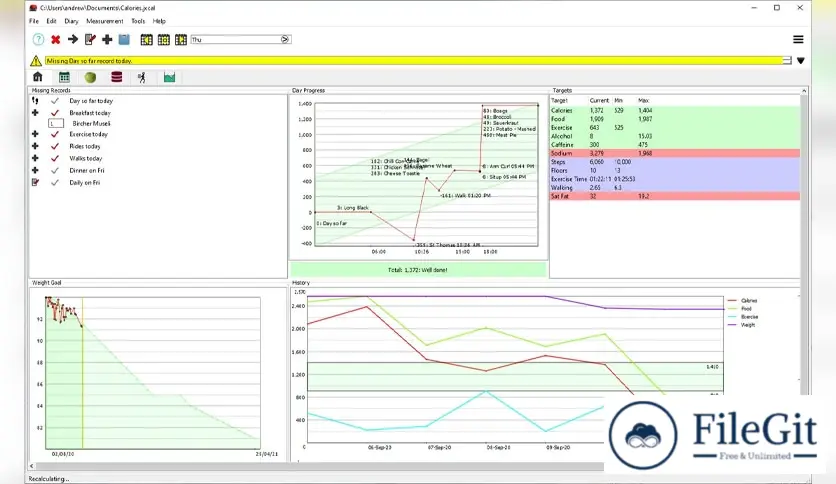The height and width of the screenshot is (484, 836).
Task: Open the Edit menu
Action: click(51, 21)
